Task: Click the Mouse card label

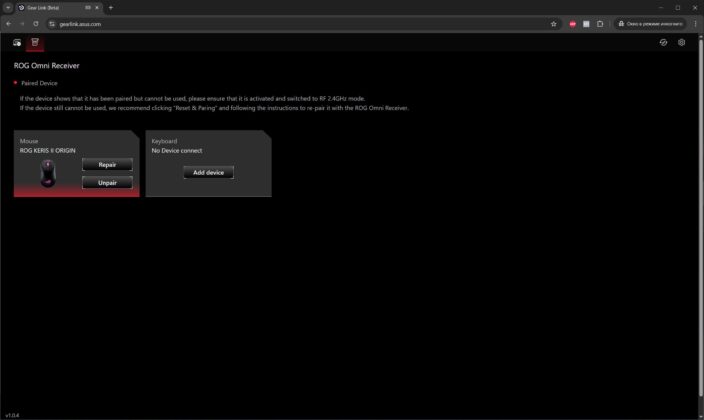Action: pos(29,141)
